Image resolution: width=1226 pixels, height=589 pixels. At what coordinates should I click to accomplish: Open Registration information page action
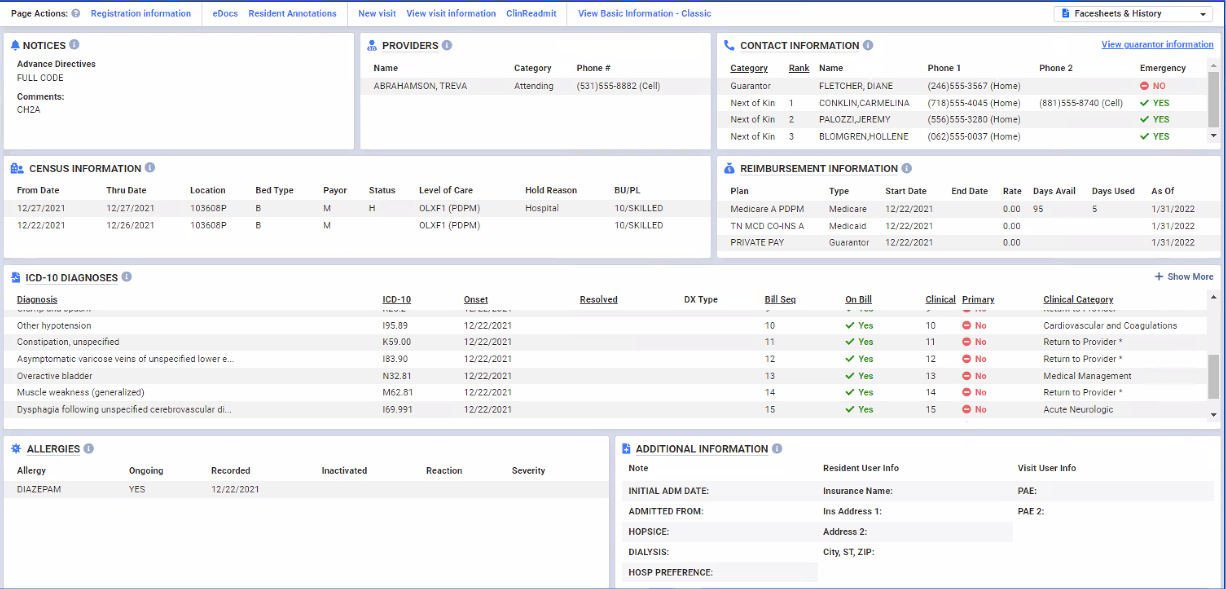coord(140,14)
